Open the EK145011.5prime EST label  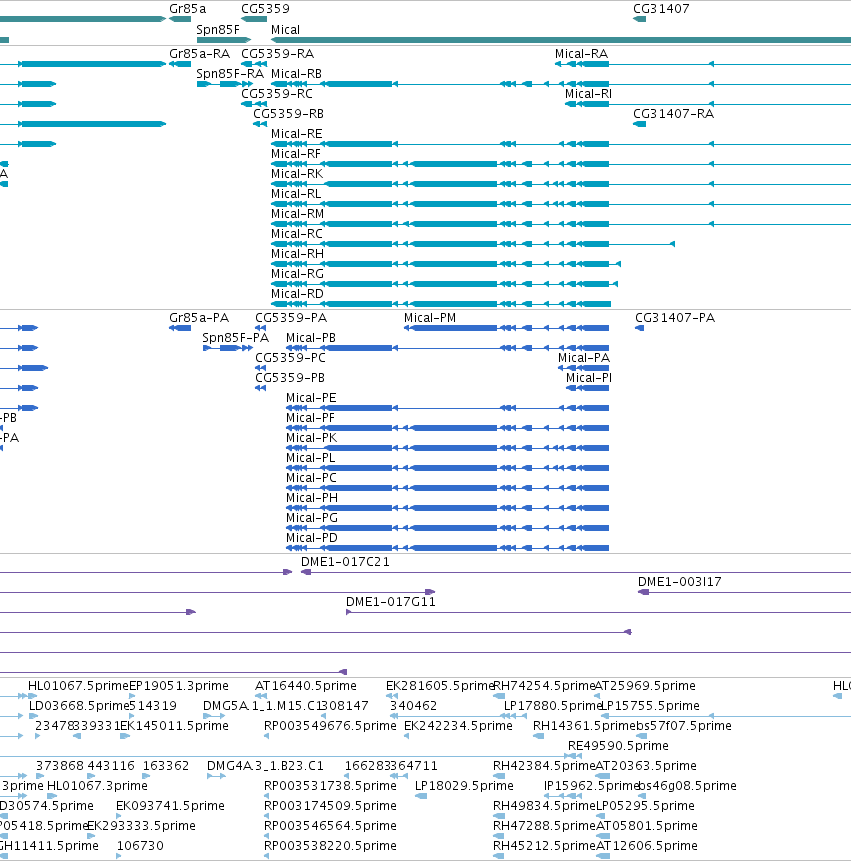click(174, 726)
